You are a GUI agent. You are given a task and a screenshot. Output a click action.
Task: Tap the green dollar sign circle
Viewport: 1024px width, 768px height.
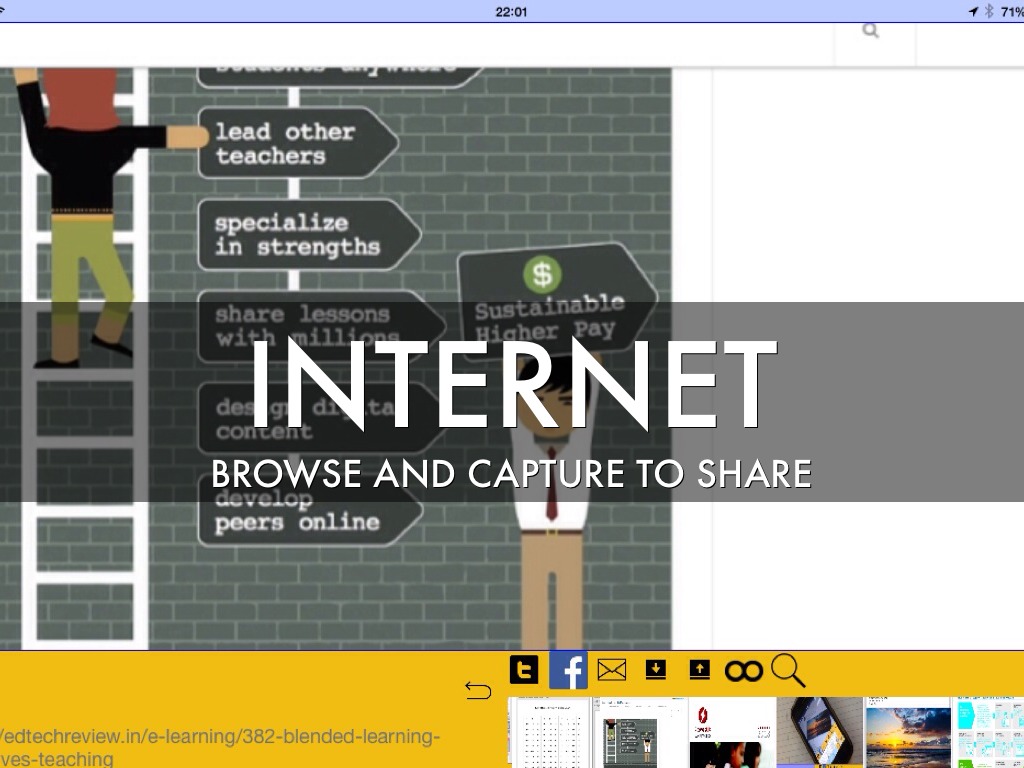(x=542, y=273)
